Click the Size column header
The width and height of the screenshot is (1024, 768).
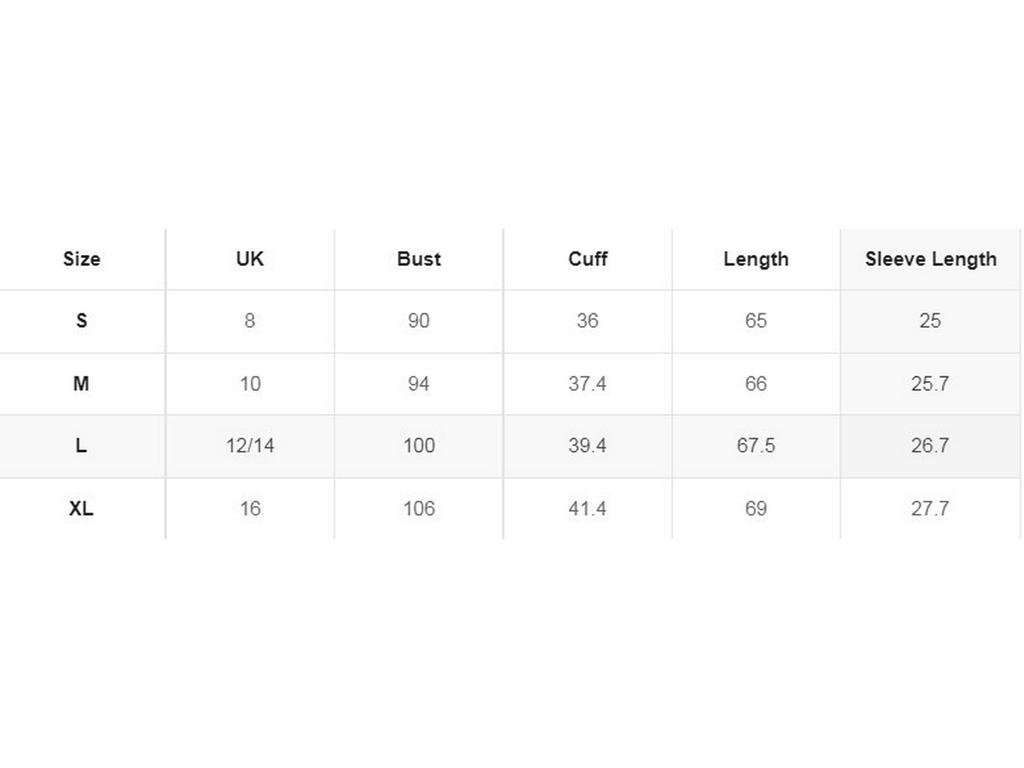(81, 259)
